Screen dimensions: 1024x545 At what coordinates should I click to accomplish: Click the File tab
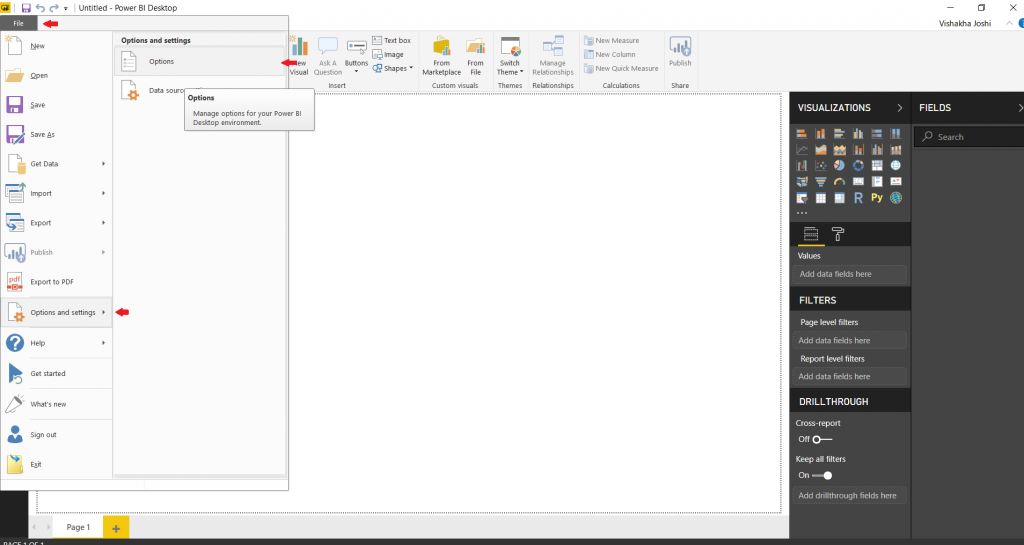point(18,23)
